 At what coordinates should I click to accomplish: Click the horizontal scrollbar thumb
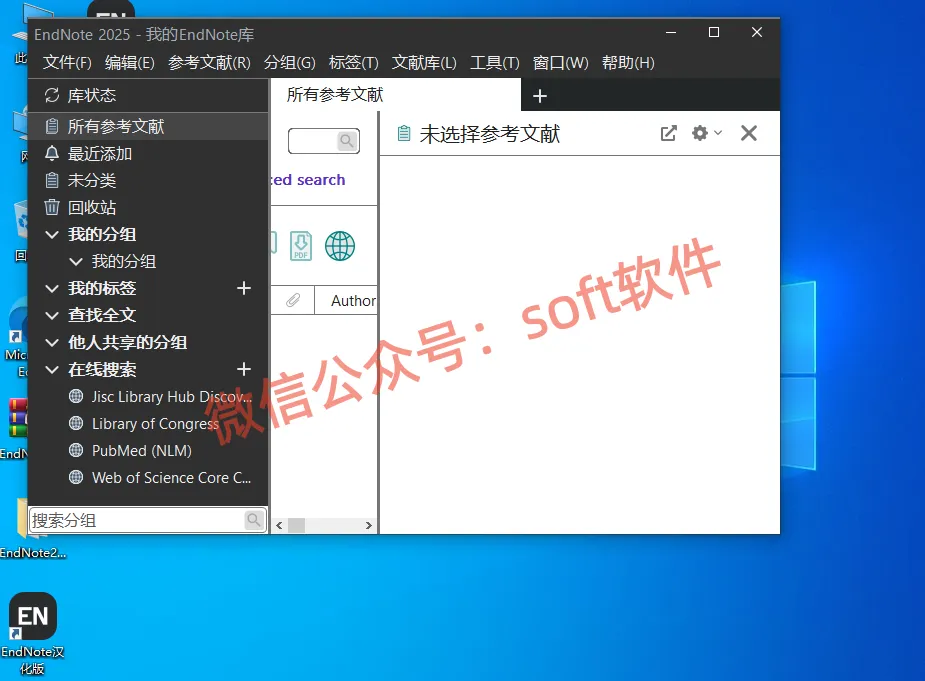[296, 525]
